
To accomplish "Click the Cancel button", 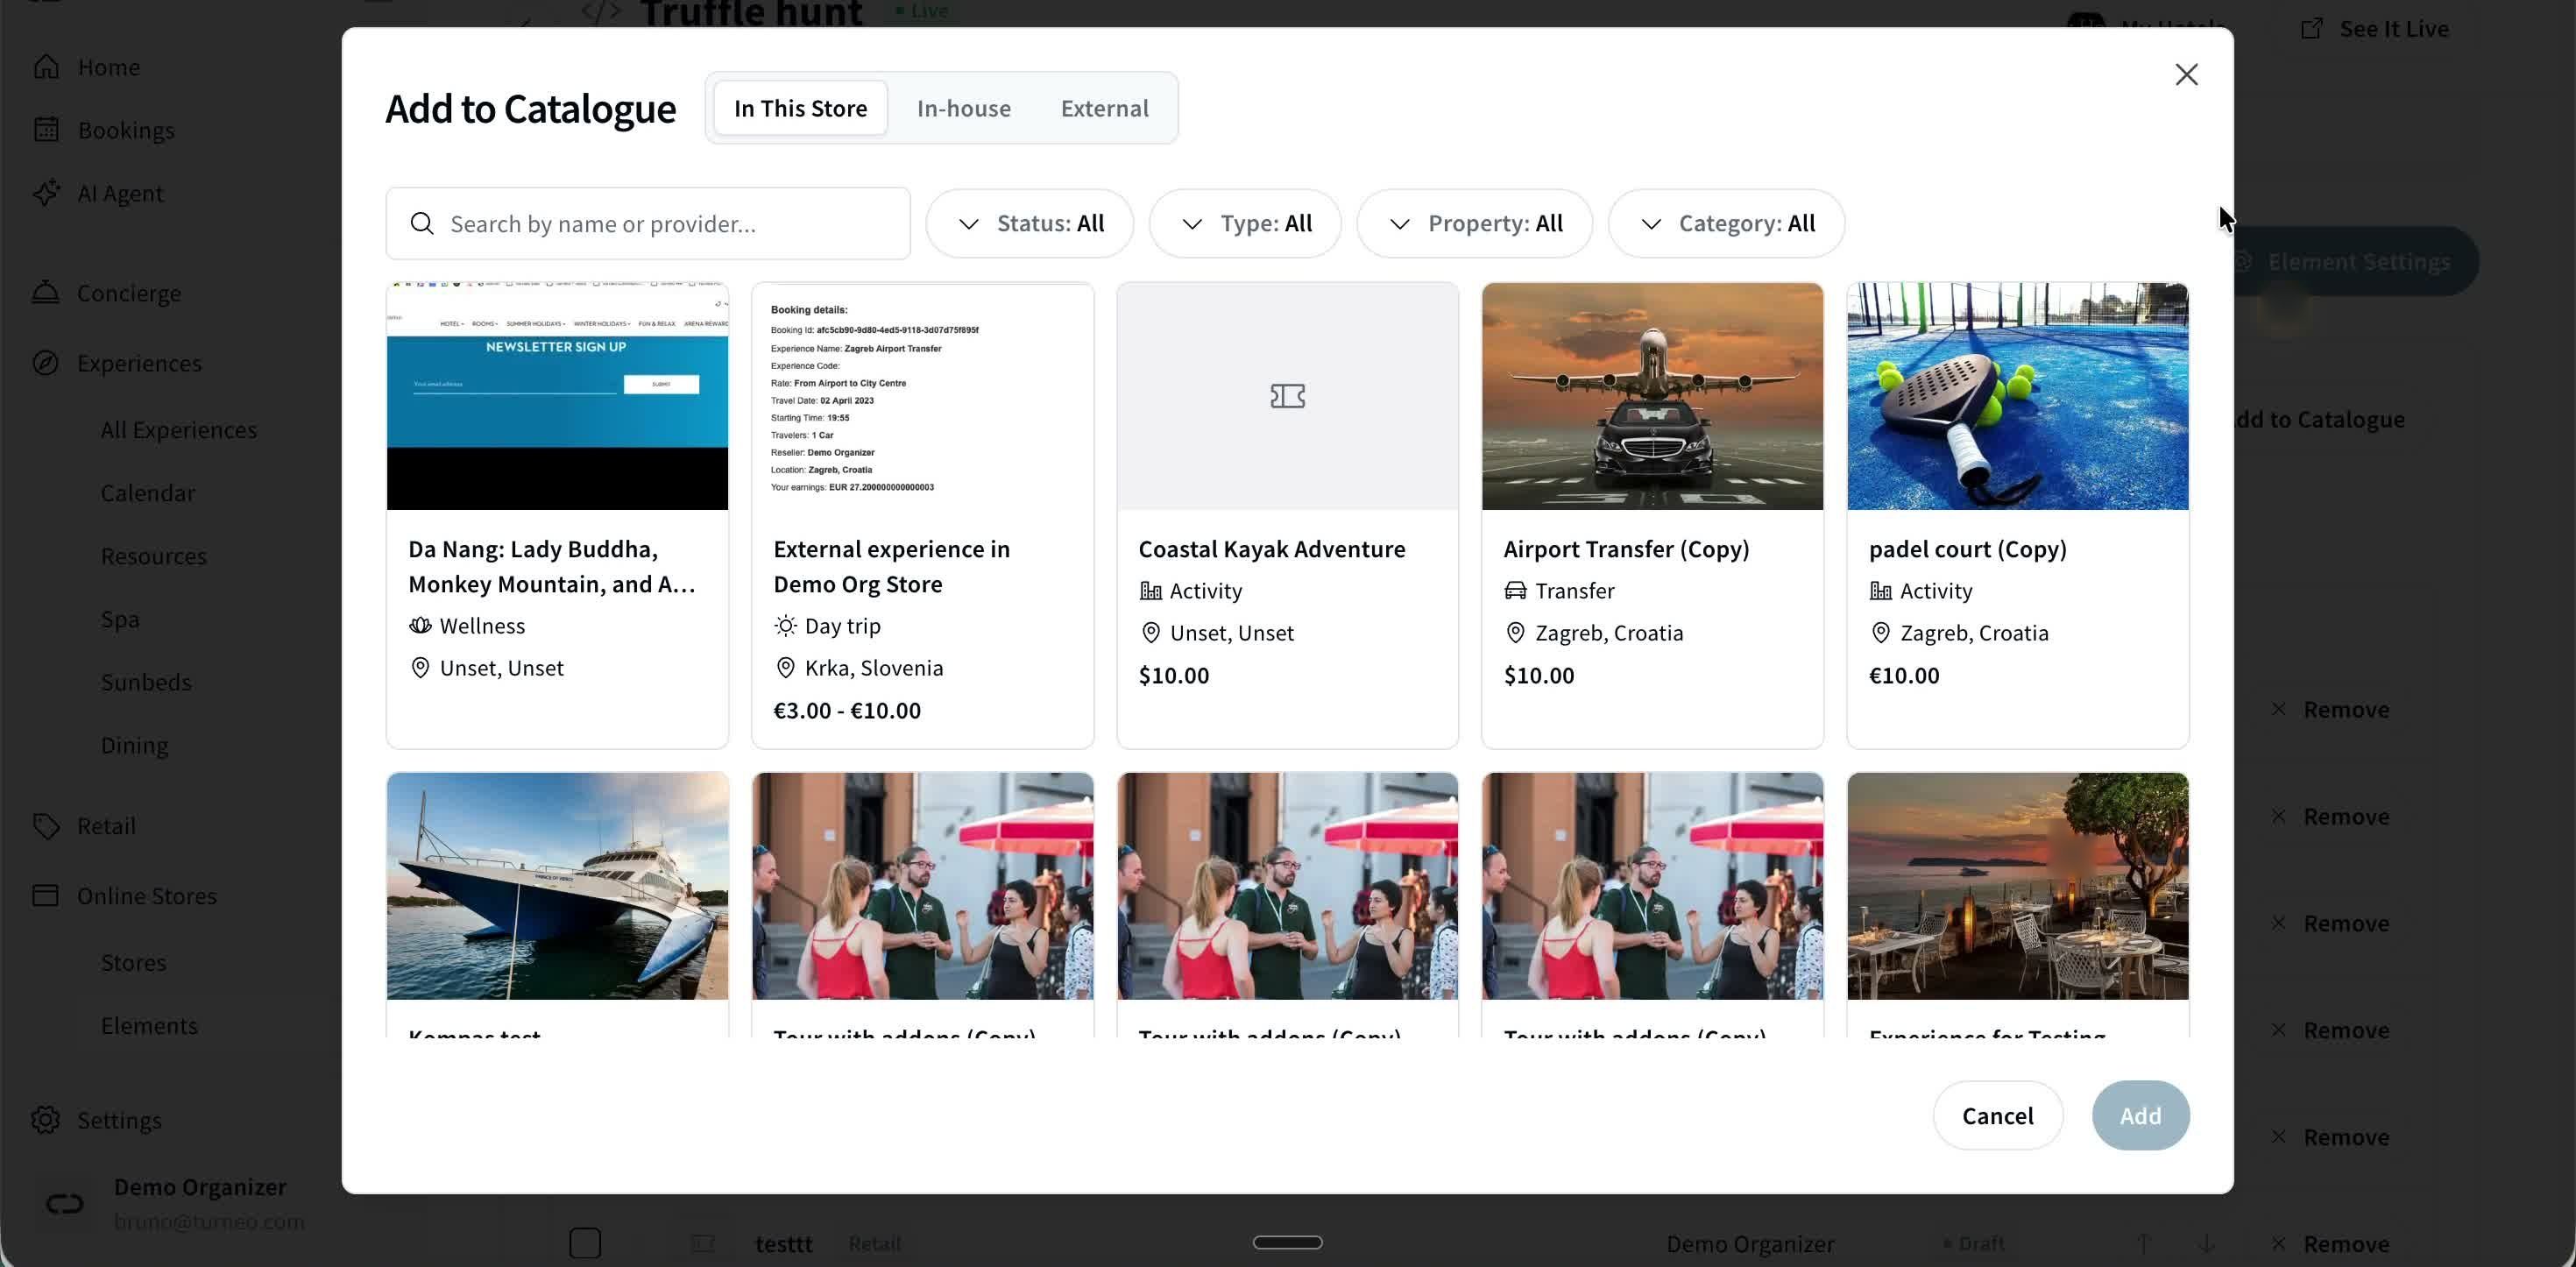I will tap(1997, 1115).
